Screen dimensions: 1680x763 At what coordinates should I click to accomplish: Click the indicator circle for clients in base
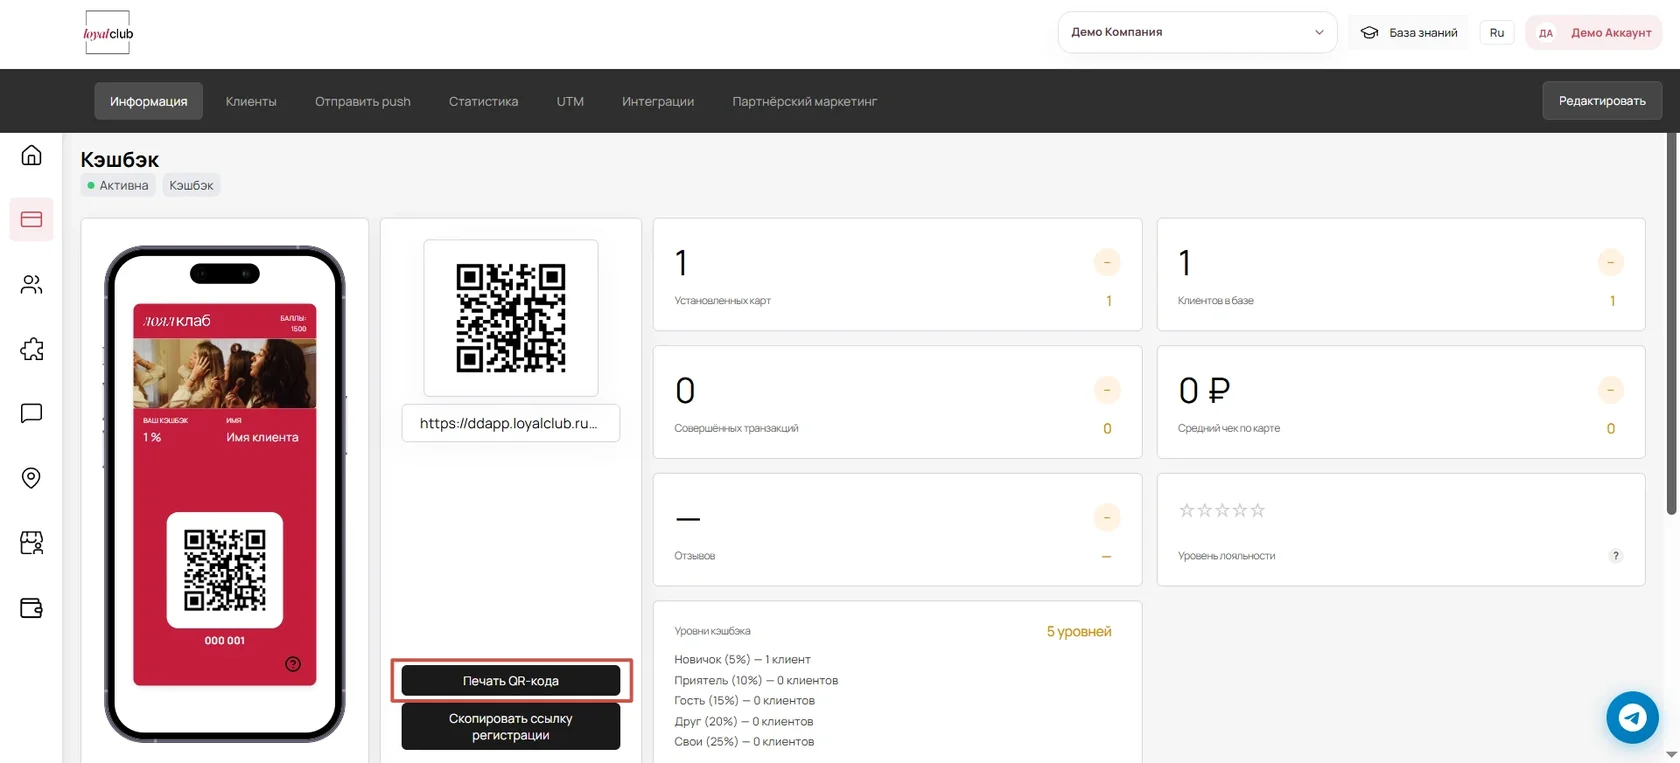coord(1611,263)
